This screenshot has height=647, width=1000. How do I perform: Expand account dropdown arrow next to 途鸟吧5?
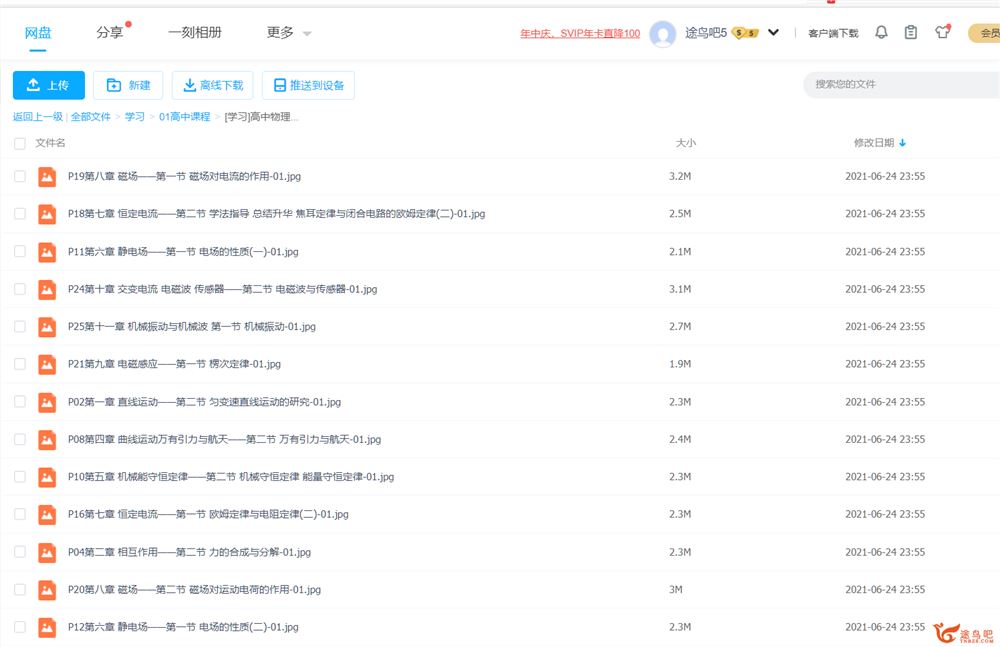click(773, 33)
